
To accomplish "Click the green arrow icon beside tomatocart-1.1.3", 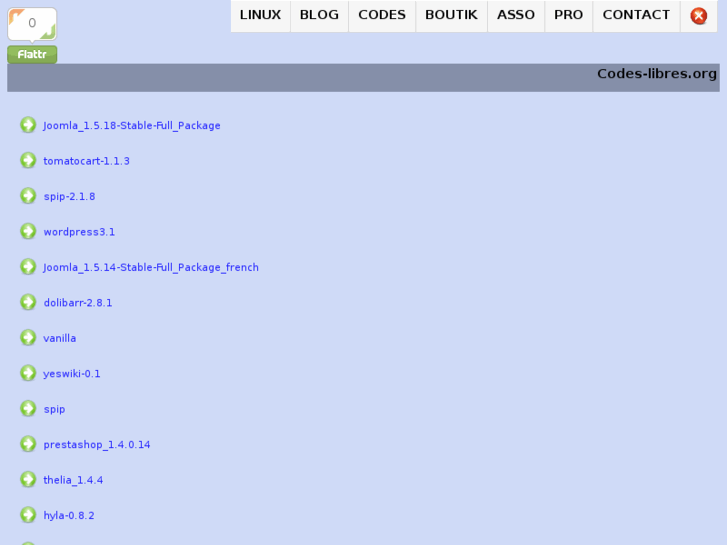I will pos(28,160).
